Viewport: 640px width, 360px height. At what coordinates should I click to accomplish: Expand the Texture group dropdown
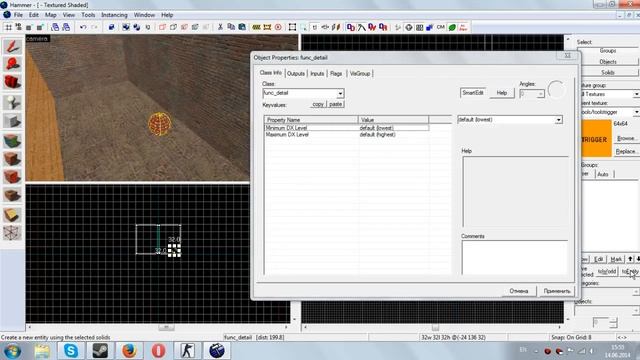(636, 94)
